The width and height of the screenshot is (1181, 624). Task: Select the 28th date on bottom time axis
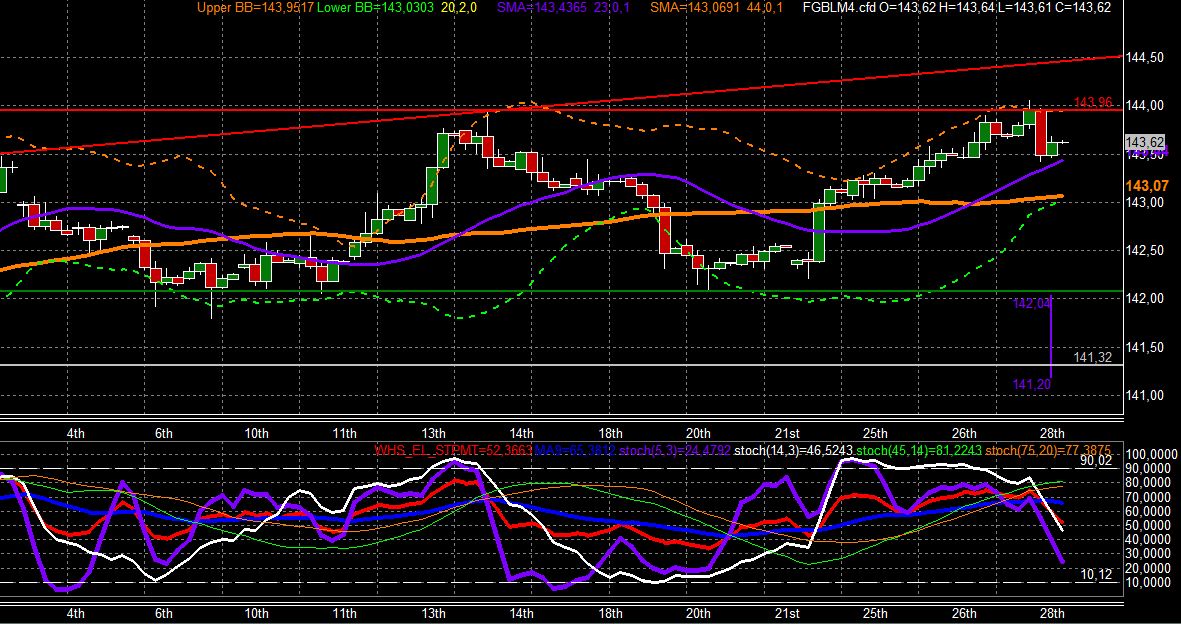pyautogui.click(x=1052, y=611)
